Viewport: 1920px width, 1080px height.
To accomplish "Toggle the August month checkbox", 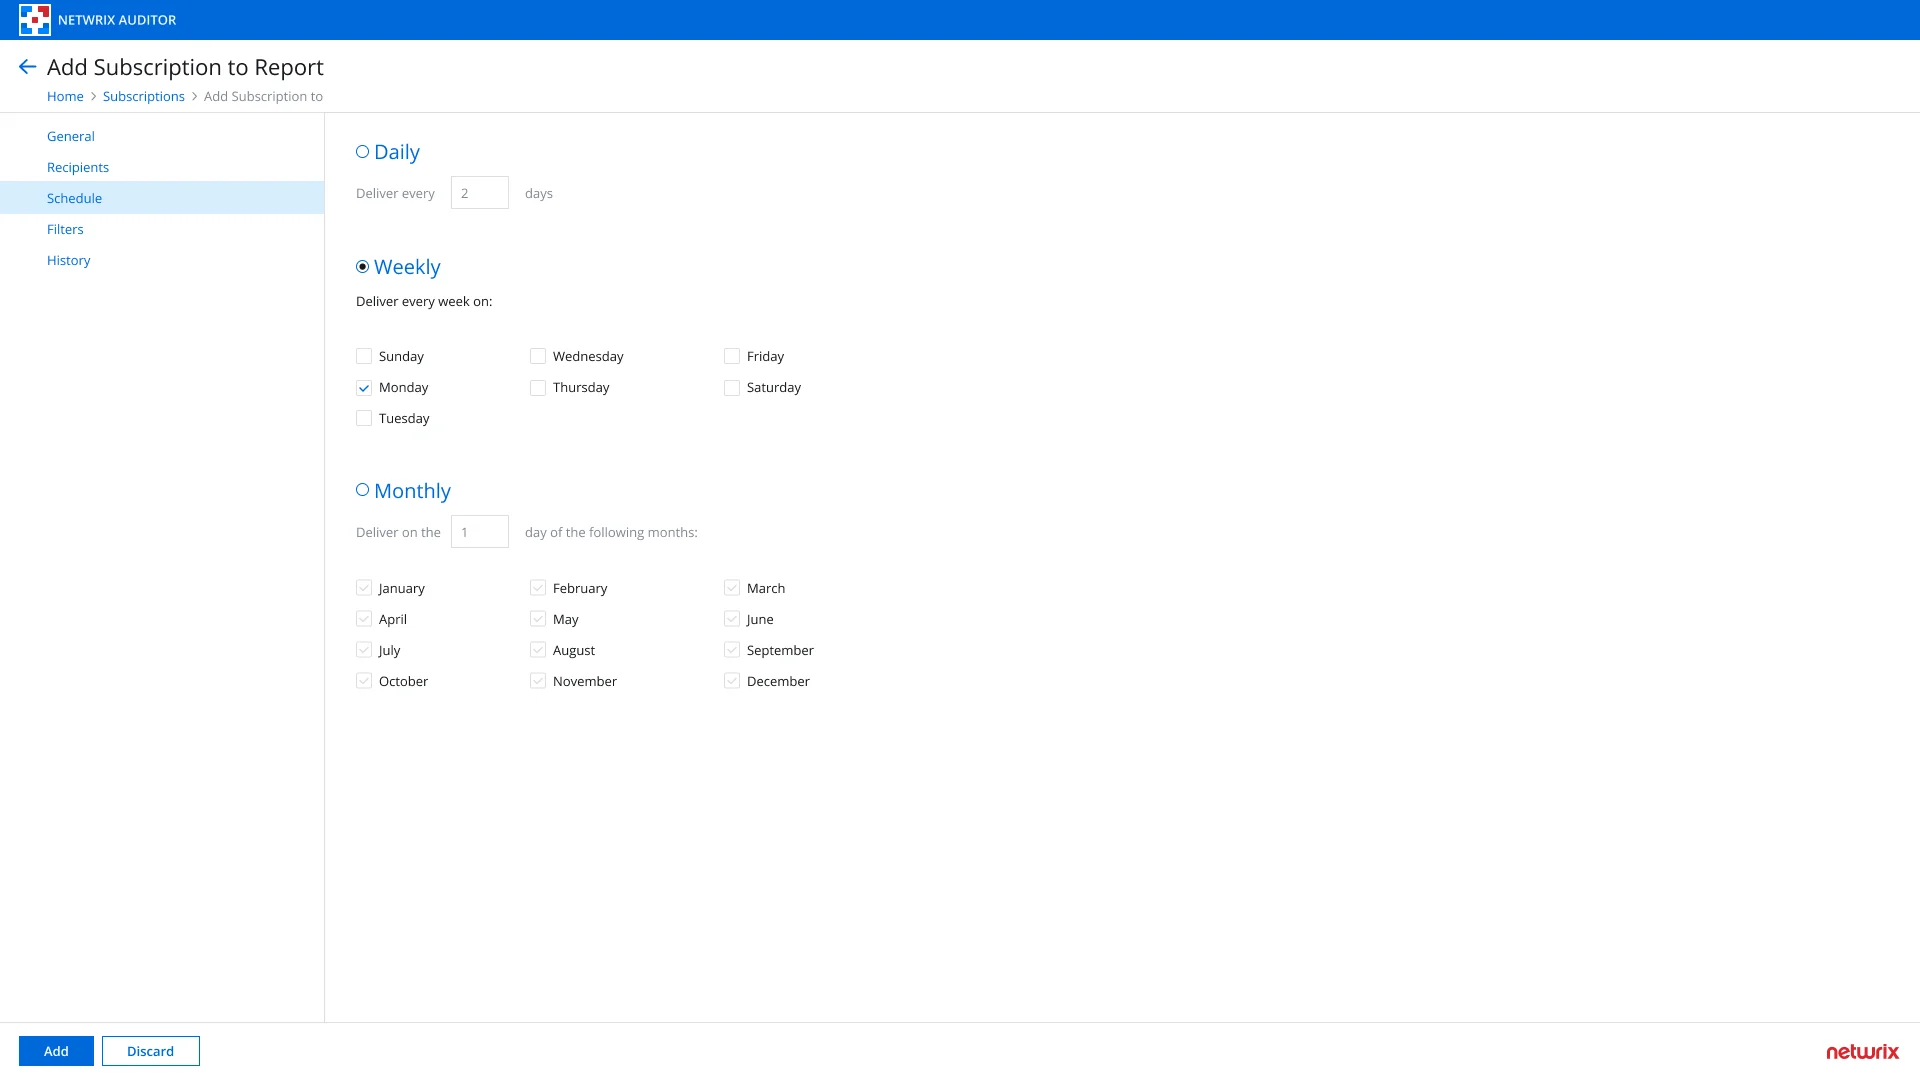I will (538, 650).
